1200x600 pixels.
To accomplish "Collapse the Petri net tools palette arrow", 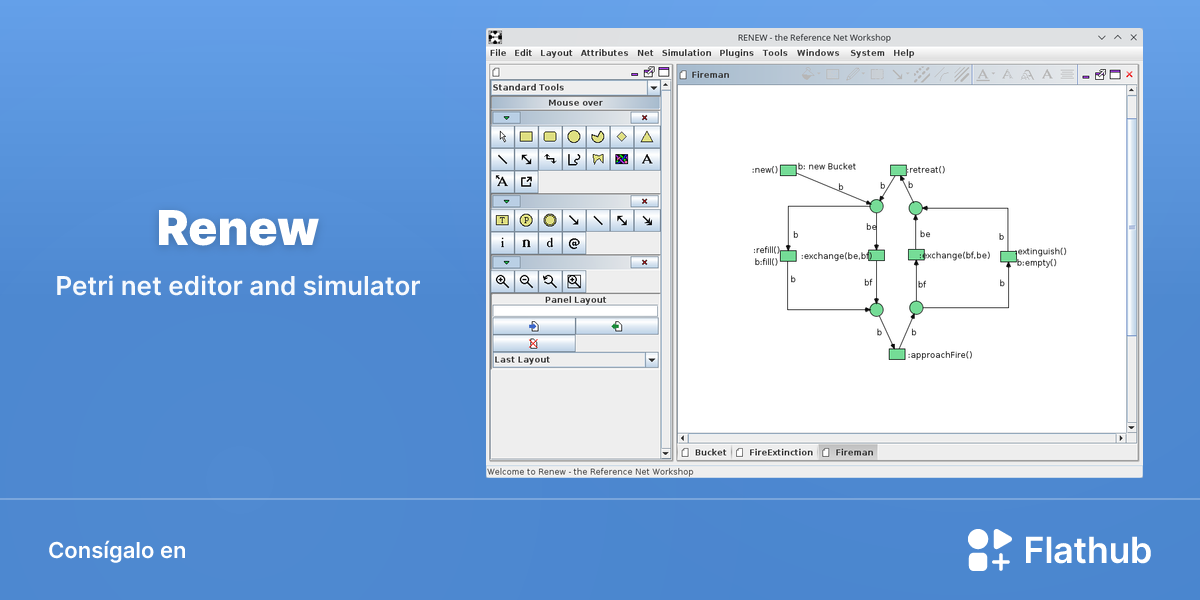I will tap(506, 201).
